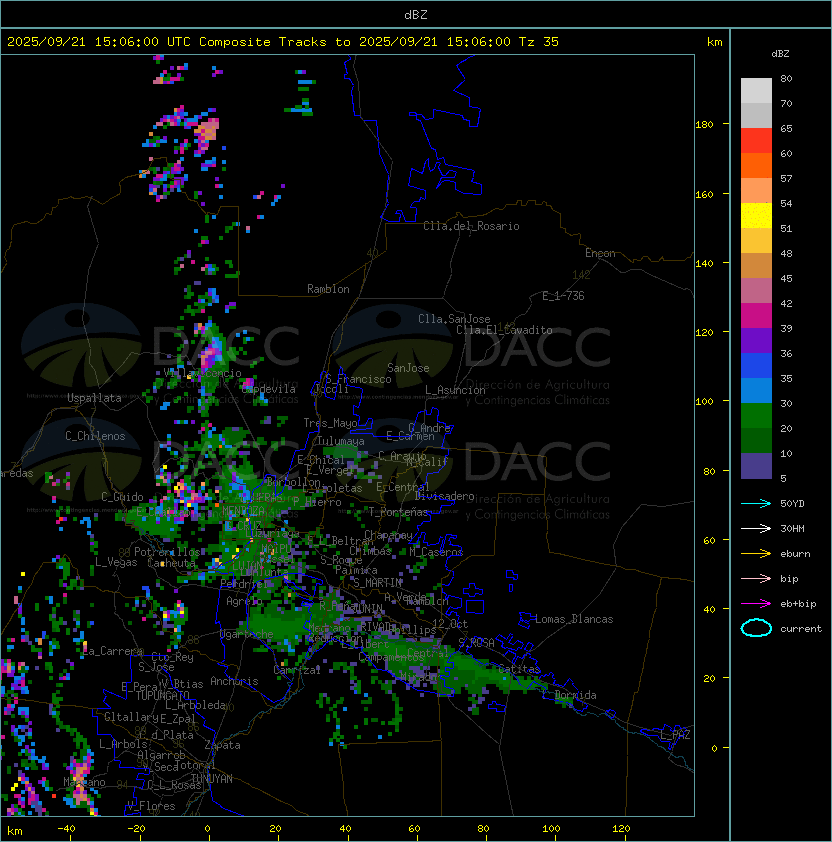Pick the royal blue 35–36 dBZ swatch
The width and height of the screenshot is (832, 842).
[756, 365]
